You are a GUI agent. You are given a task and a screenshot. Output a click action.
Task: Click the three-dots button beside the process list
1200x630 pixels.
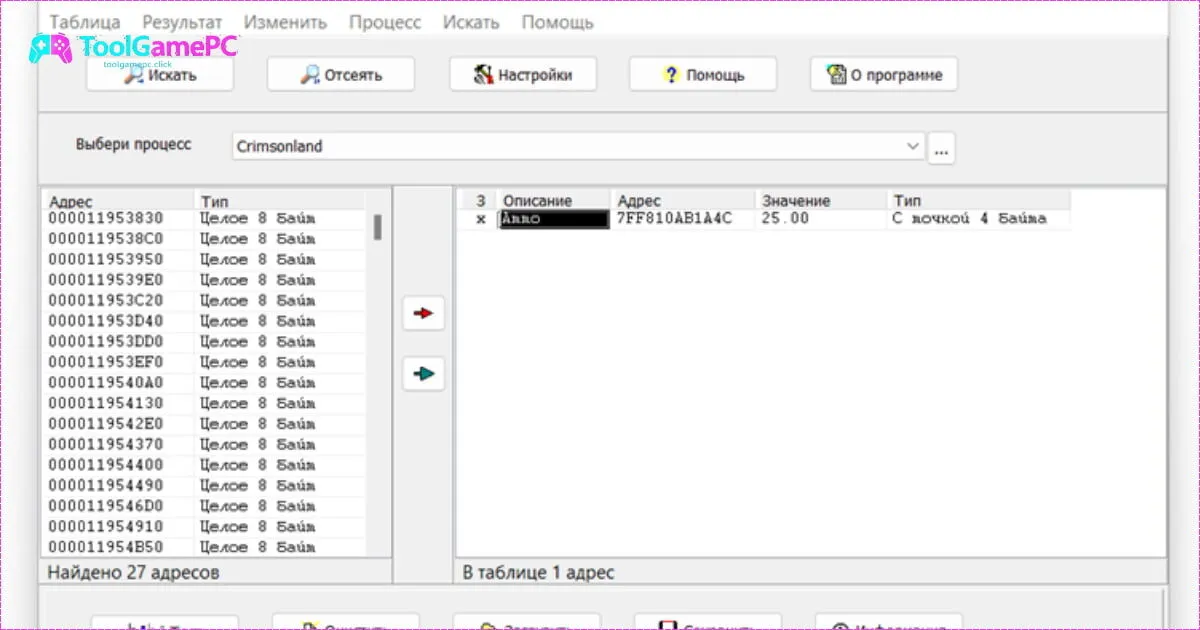pos(941,148)
